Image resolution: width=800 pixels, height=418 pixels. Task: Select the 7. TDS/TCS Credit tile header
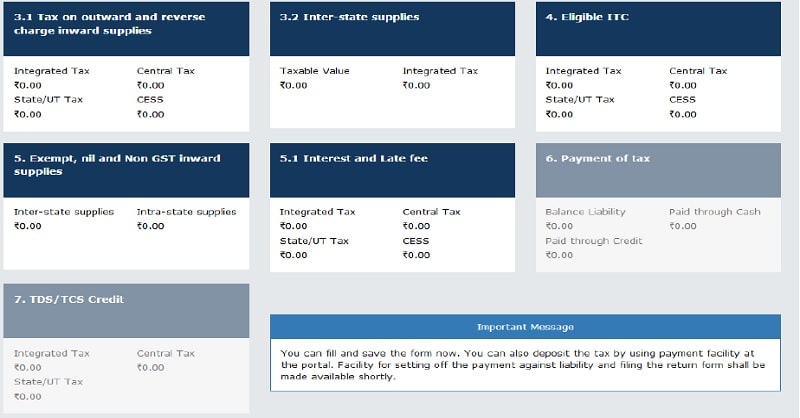tap(126, 311)
